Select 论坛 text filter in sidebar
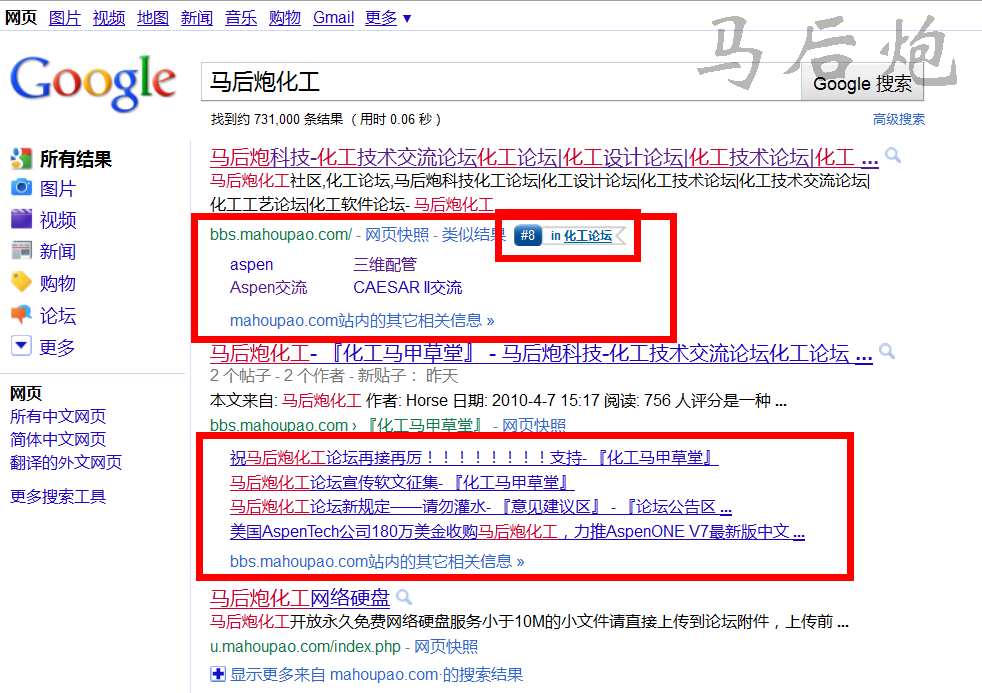Image resolution: width=982 pixels, height=693 pixels. tap(58, 316)
